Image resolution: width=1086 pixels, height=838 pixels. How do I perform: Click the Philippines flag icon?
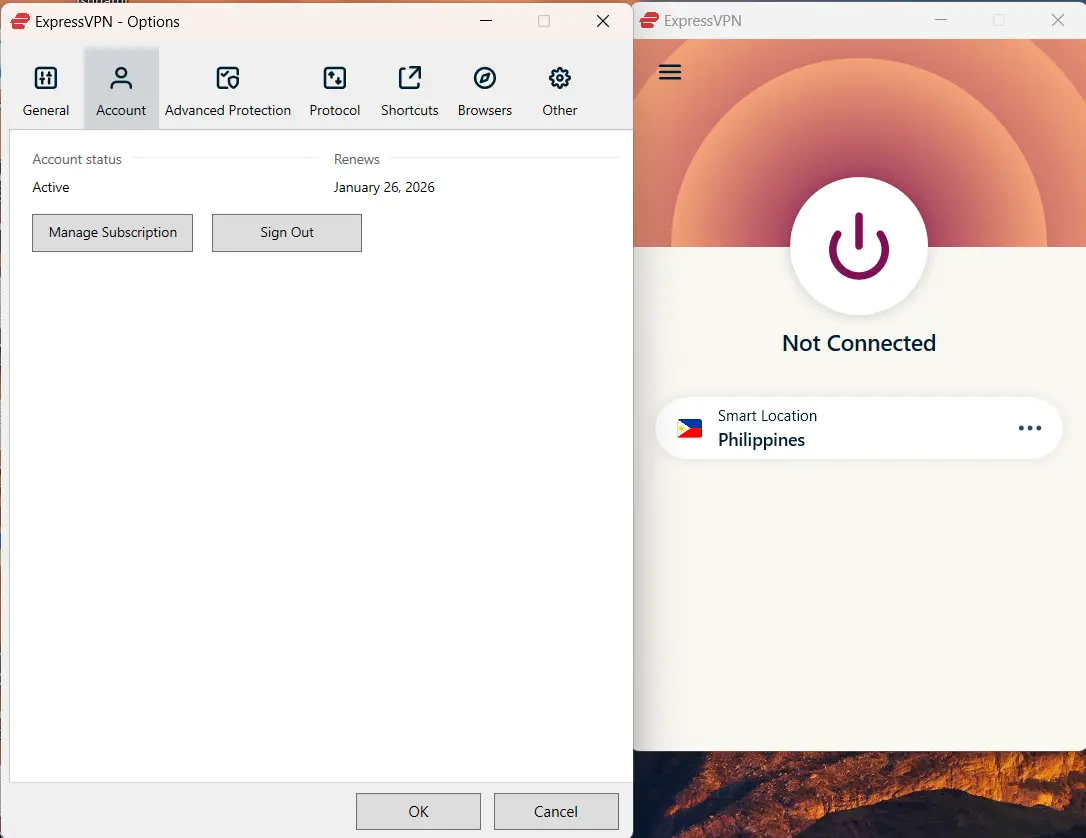690,429
